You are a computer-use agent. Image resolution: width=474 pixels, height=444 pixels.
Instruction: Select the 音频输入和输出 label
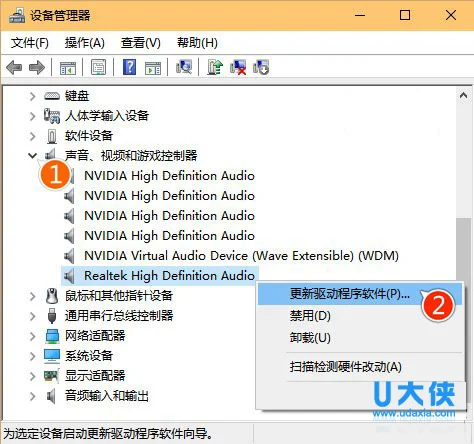tap(107, 396)
